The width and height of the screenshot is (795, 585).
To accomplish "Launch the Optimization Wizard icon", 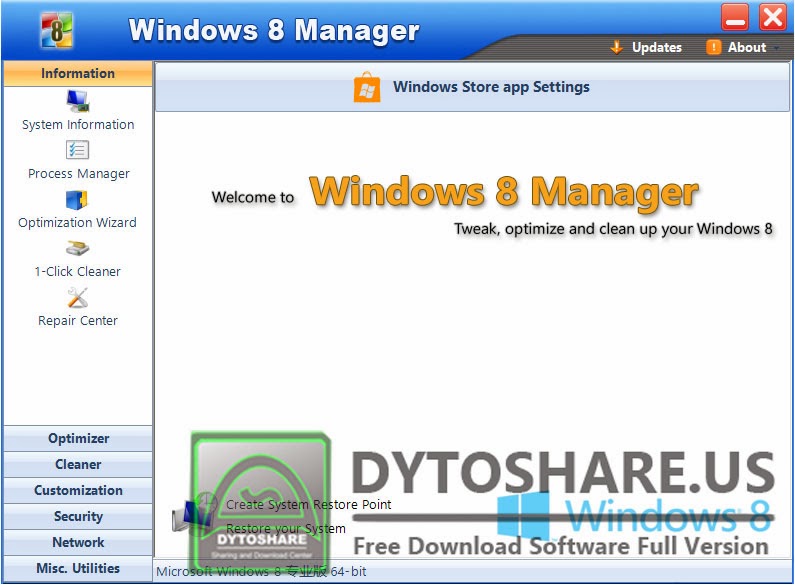I will (x=77, y=200).
